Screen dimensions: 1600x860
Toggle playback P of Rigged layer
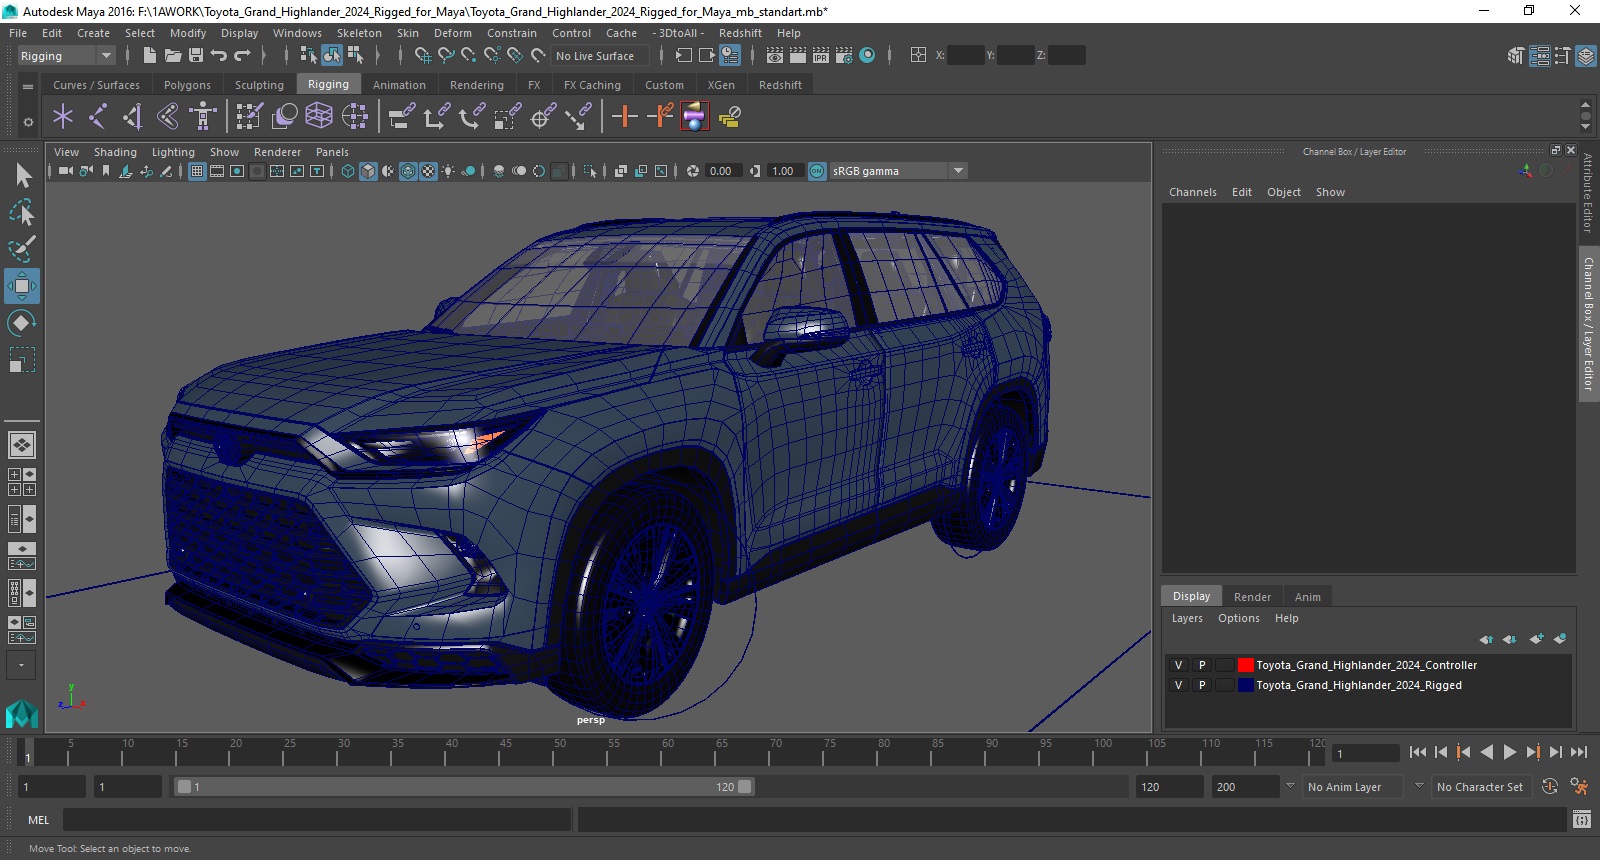(1202, 685)
